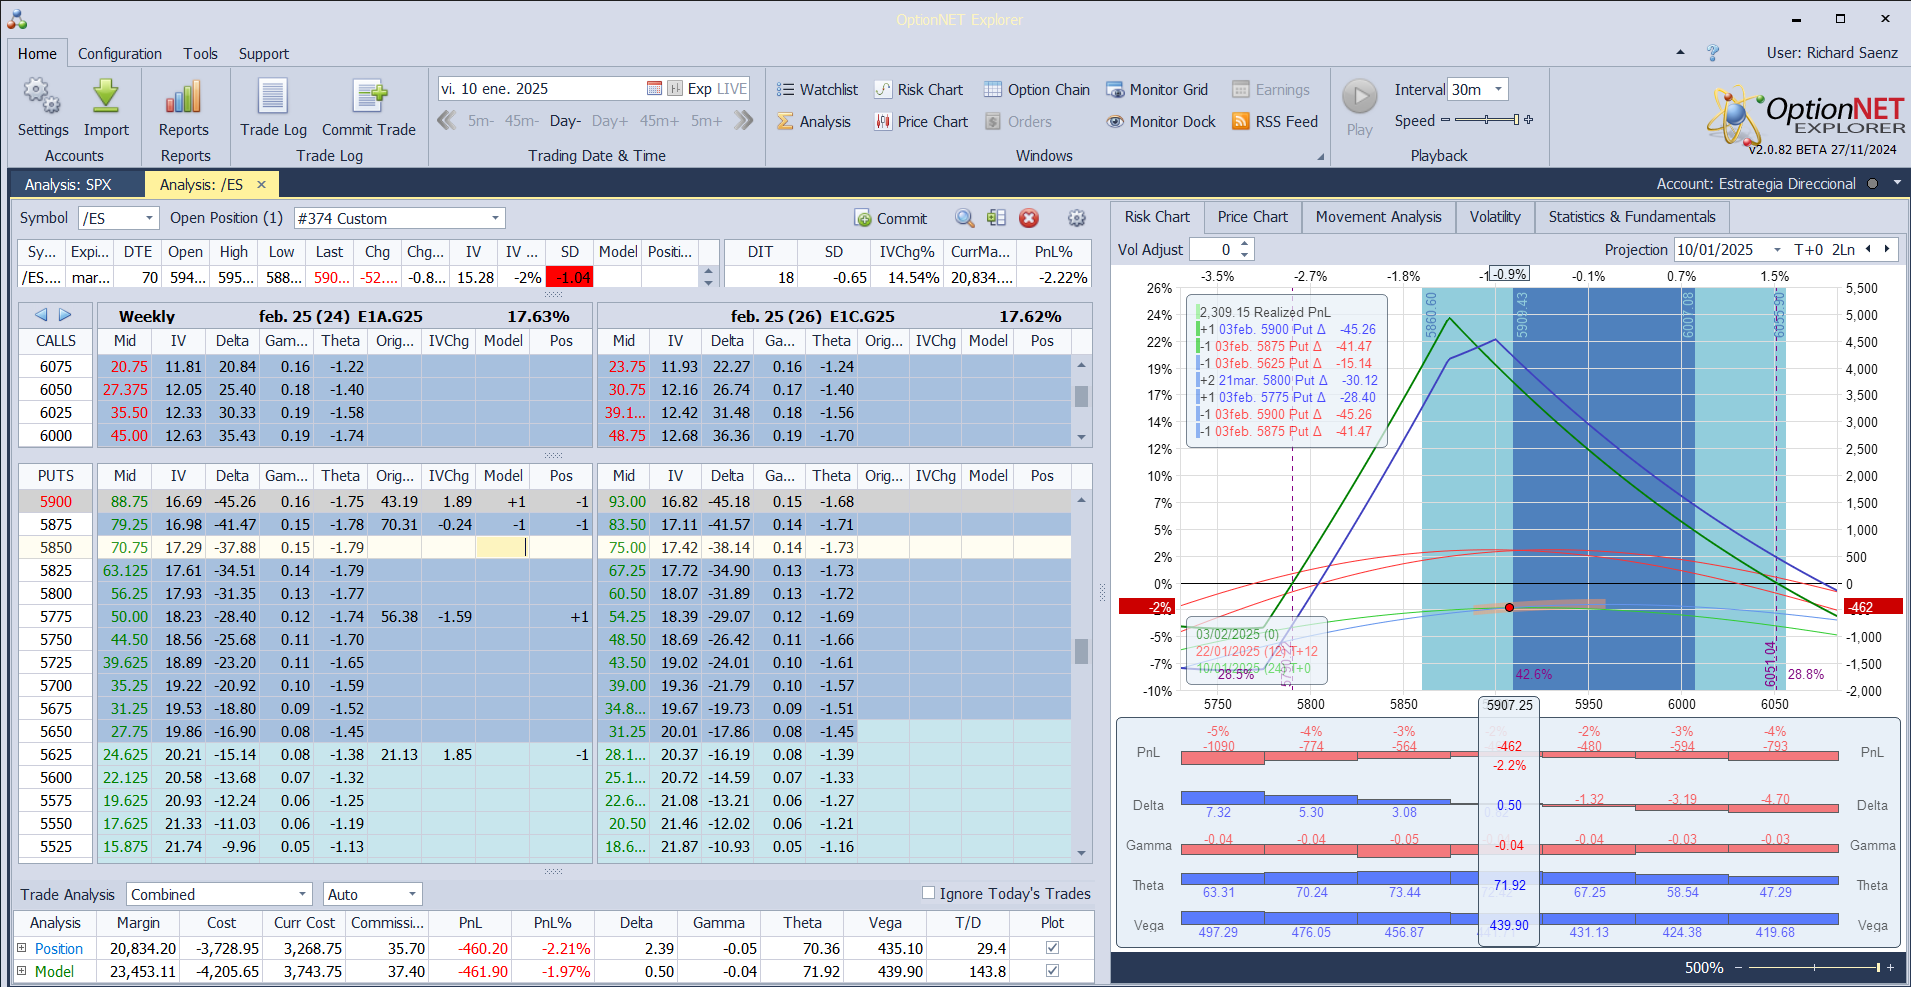1911x987 pixels.
Task: Click the Commit Trade icon
Action: 369,97
